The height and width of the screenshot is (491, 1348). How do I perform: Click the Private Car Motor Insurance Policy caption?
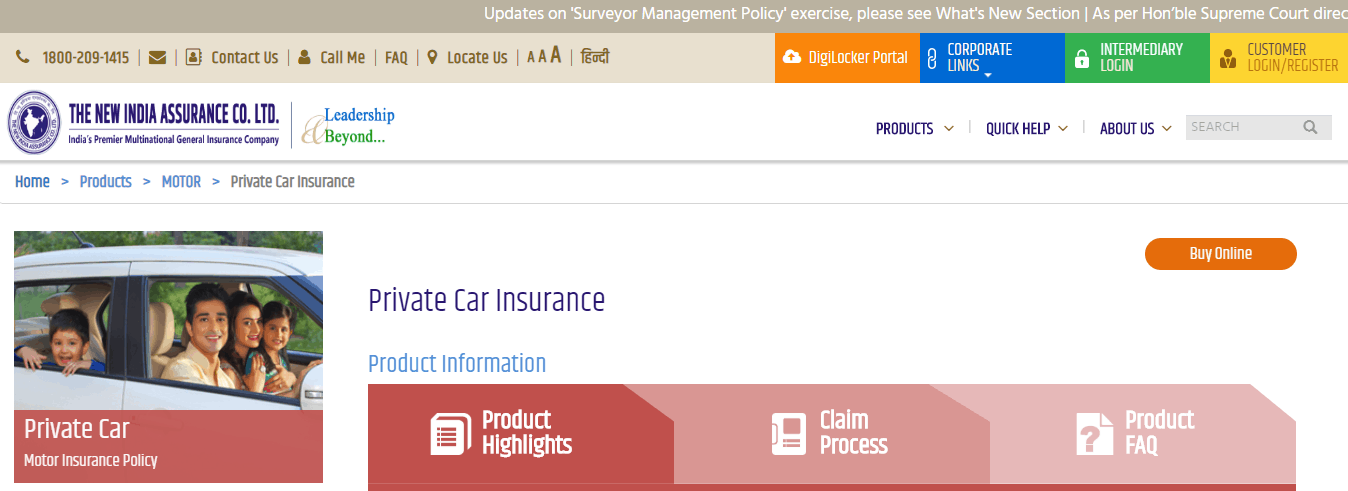[168, 446]
